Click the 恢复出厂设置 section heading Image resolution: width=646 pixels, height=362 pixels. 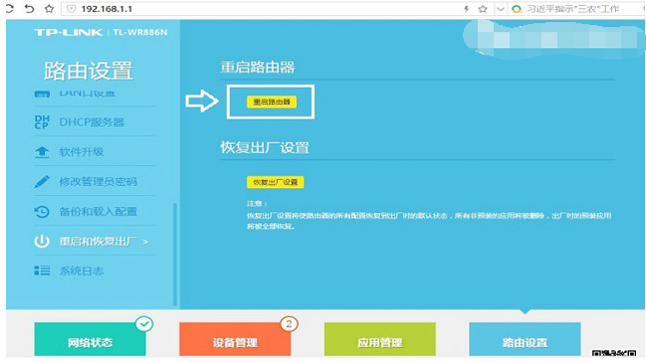(x=264, y=147)
